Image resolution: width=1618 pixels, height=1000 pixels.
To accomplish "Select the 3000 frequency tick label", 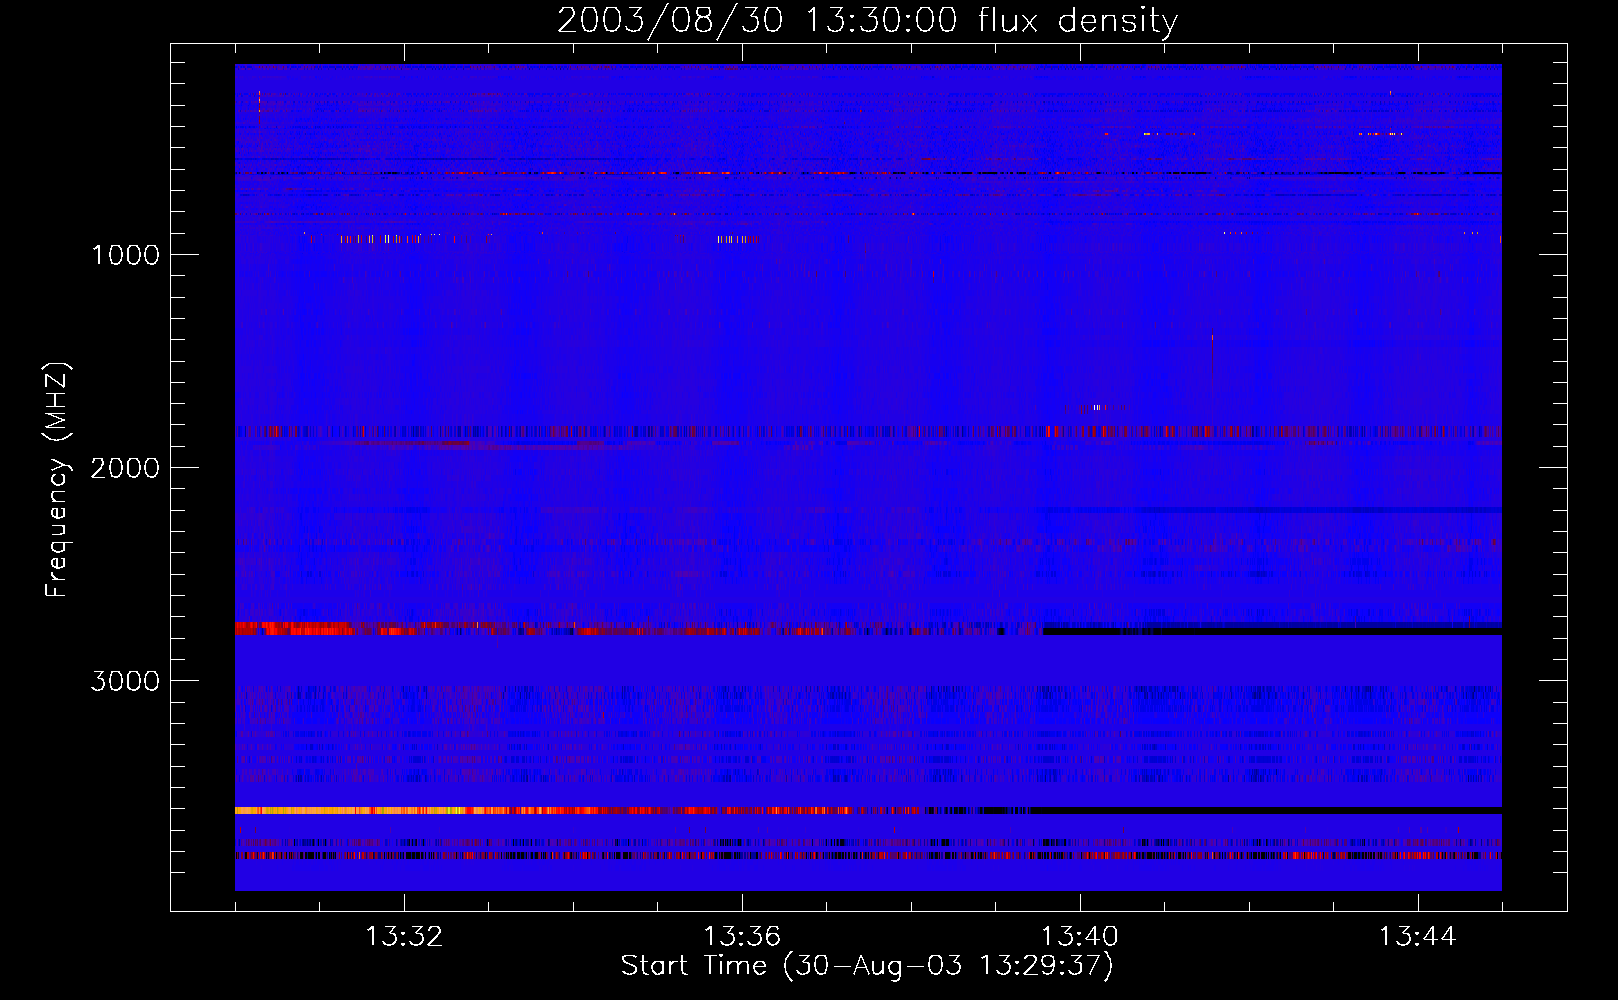I will [x=125, y=681].
